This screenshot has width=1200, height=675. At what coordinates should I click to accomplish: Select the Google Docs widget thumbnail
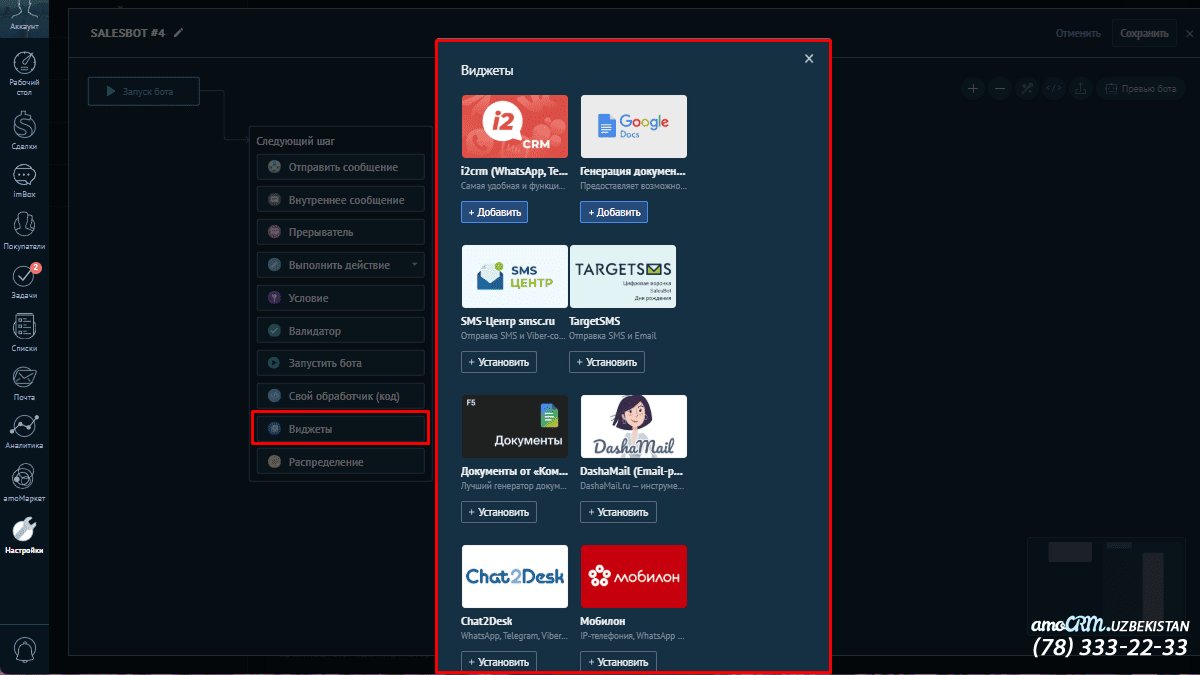633,126
